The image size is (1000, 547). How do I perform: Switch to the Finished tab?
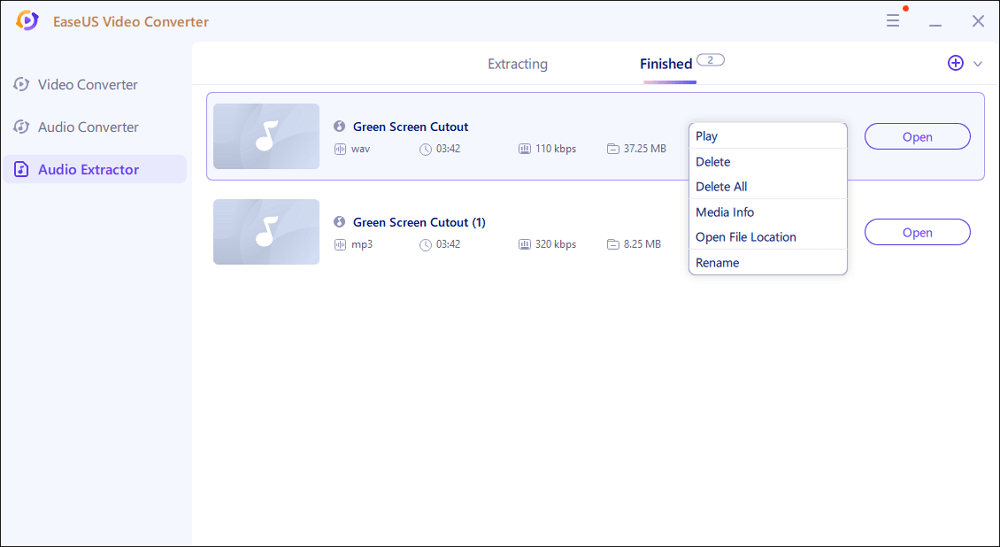666,64
